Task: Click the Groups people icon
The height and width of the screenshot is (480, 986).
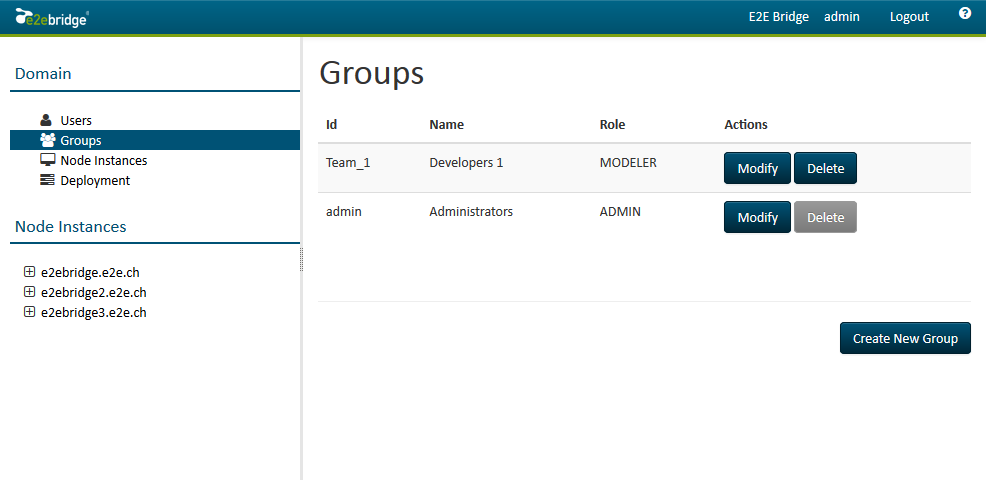Action: click(x=47, y=140)
